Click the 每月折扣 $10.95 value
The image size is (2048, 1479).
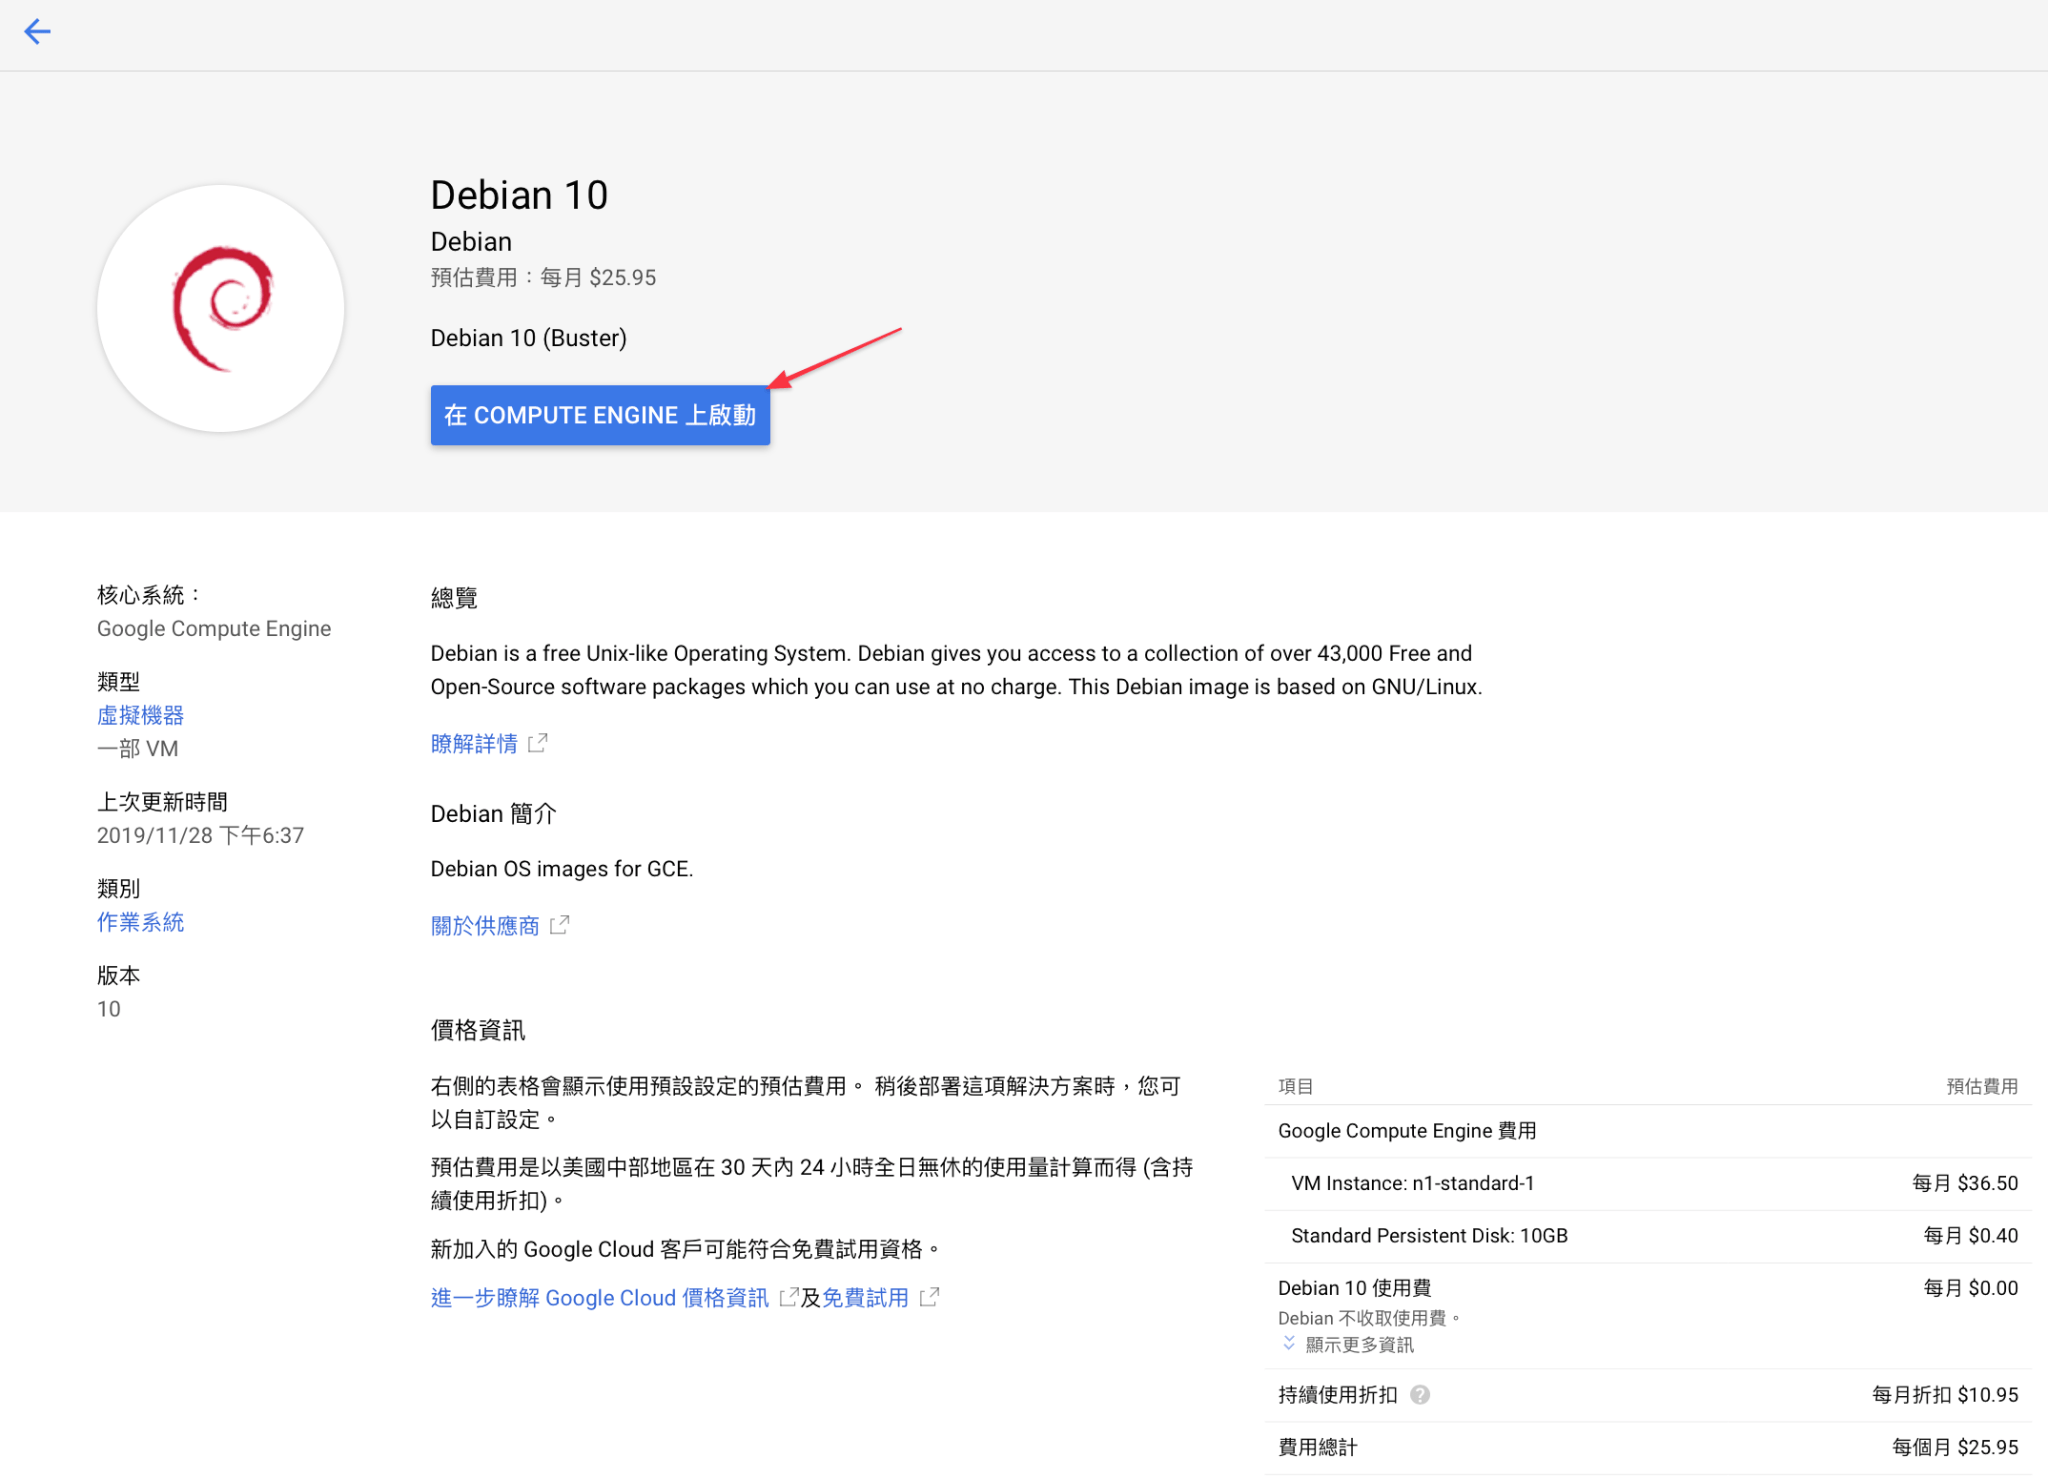[x=1945, y=1394]
